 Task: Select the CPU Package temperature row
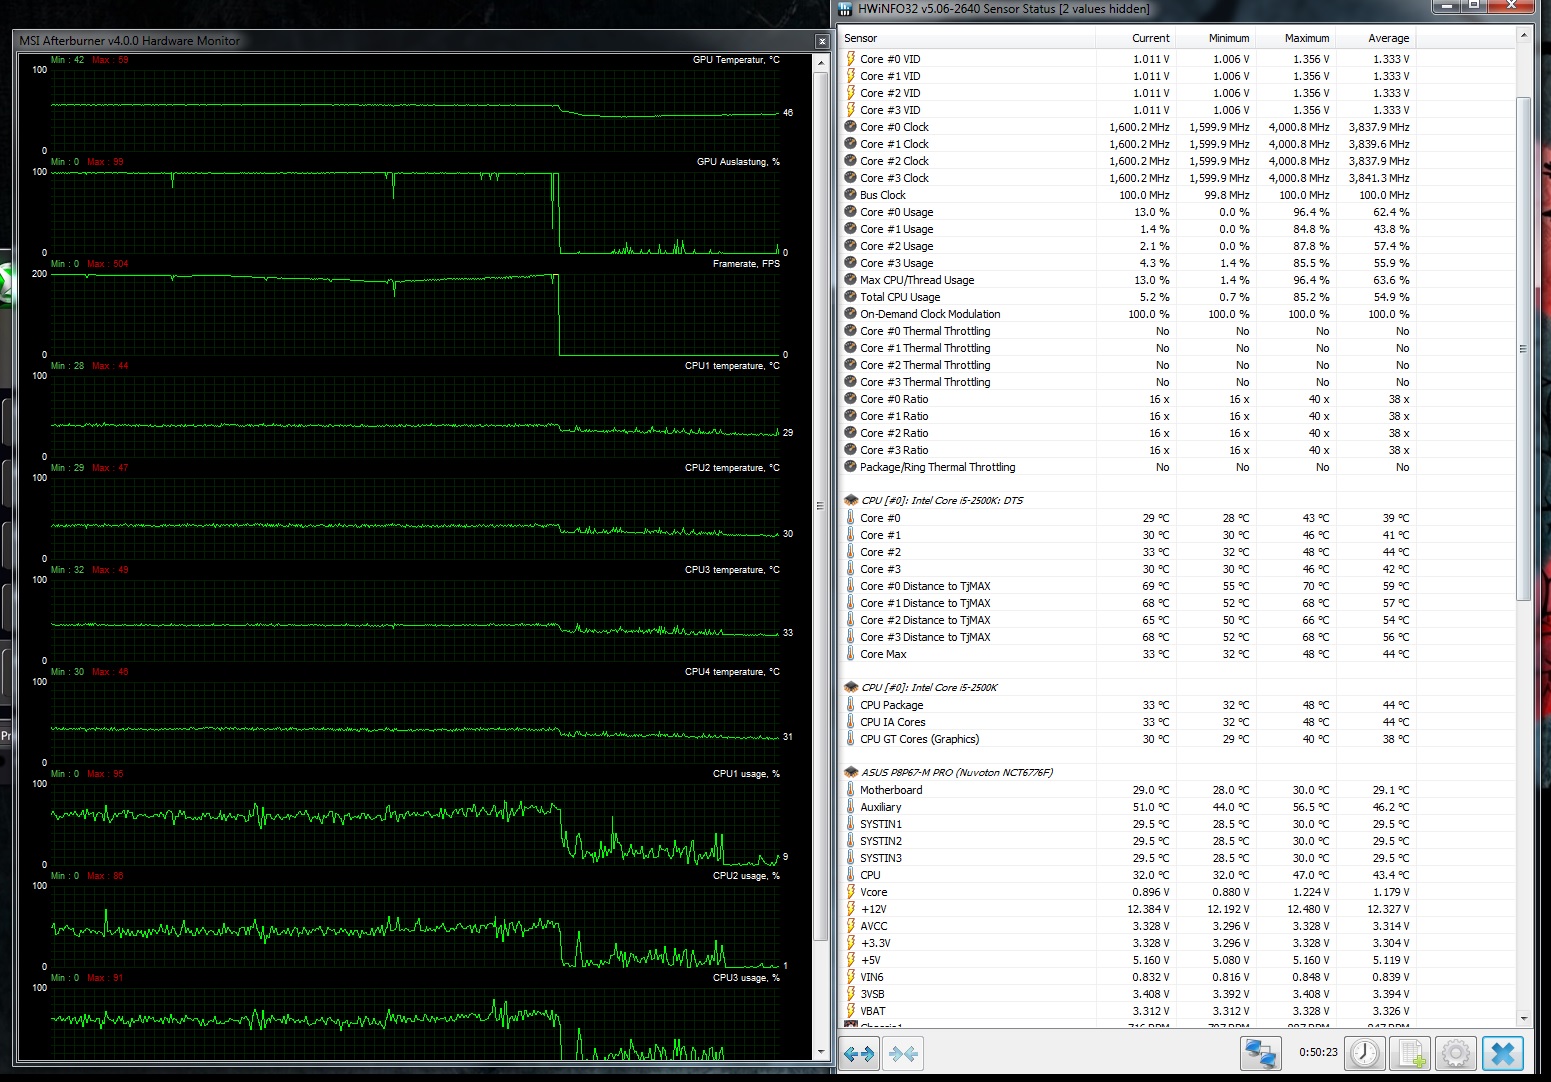point(1128,705)
